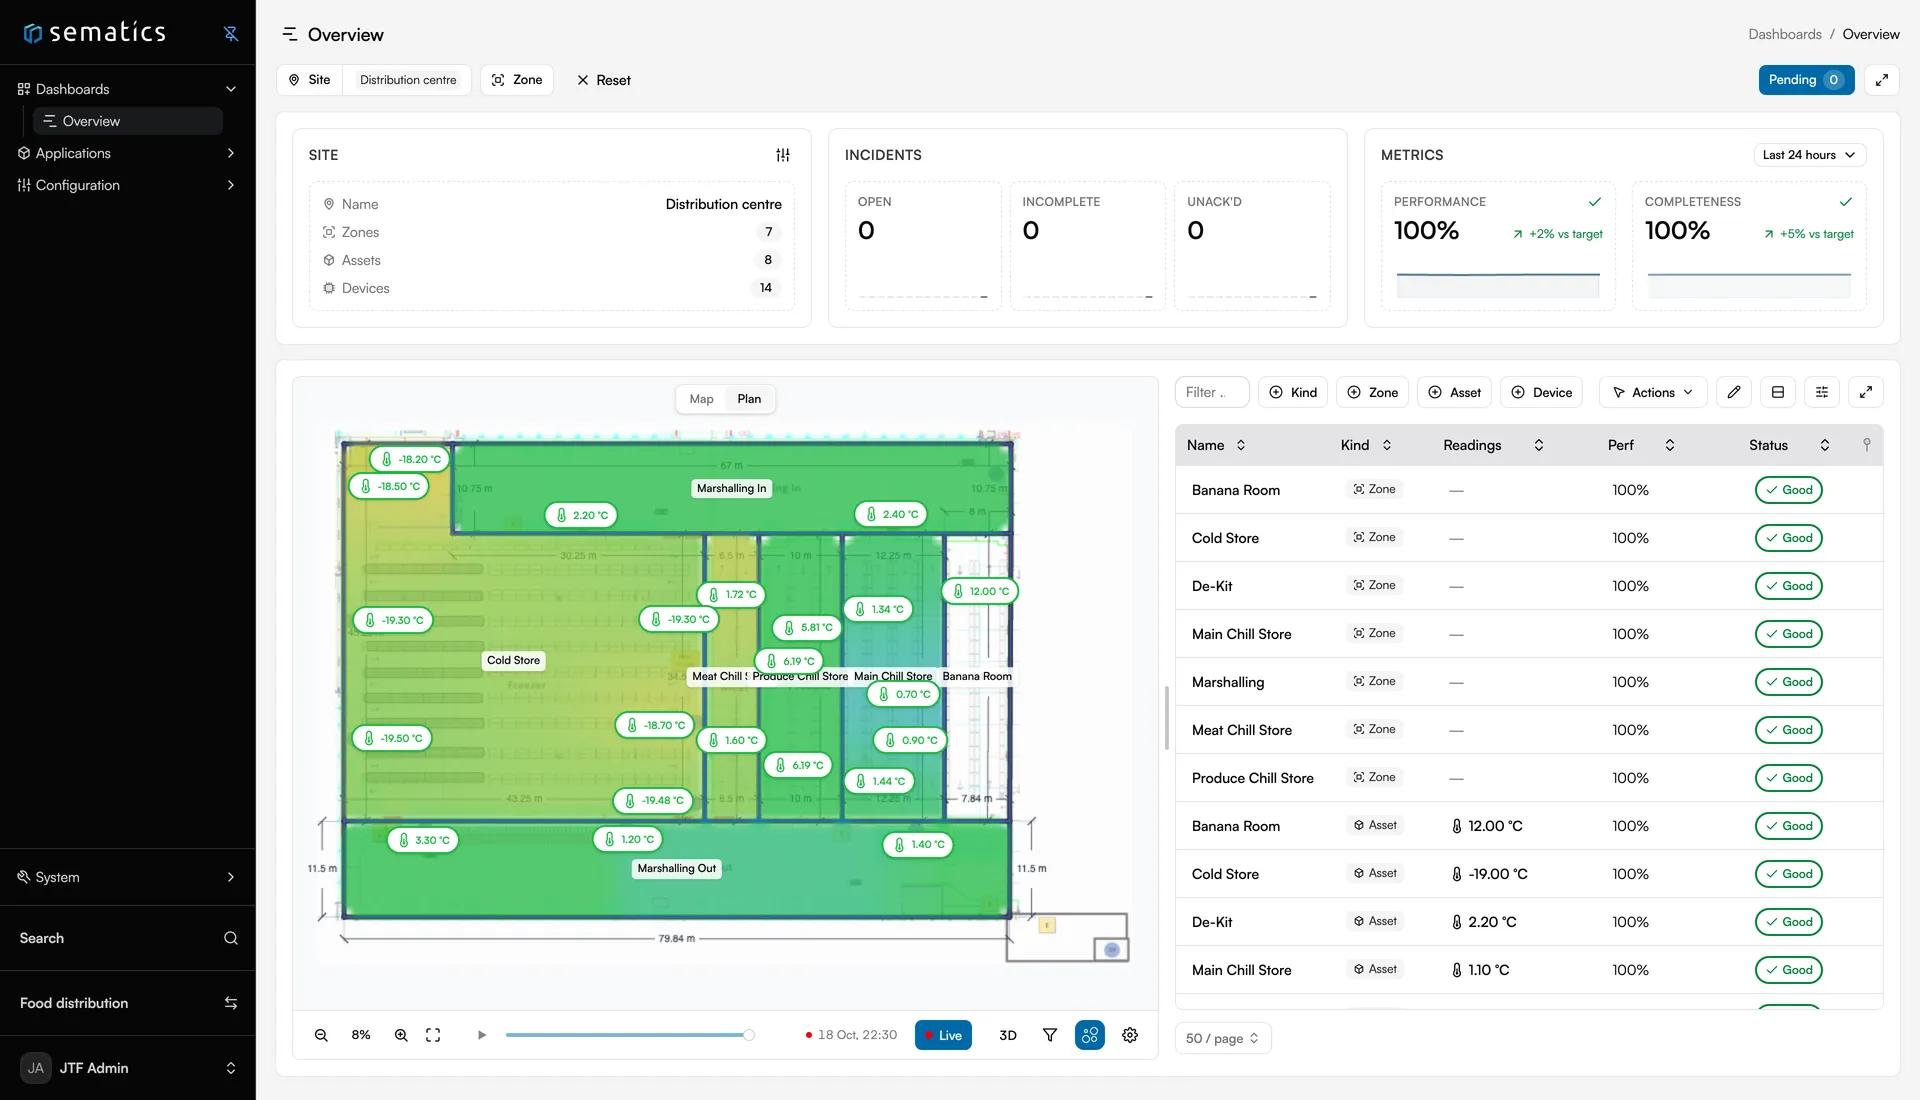Click the Pending button
Viewport: 1920px width, 1100px height.
tap(1806, 80)
